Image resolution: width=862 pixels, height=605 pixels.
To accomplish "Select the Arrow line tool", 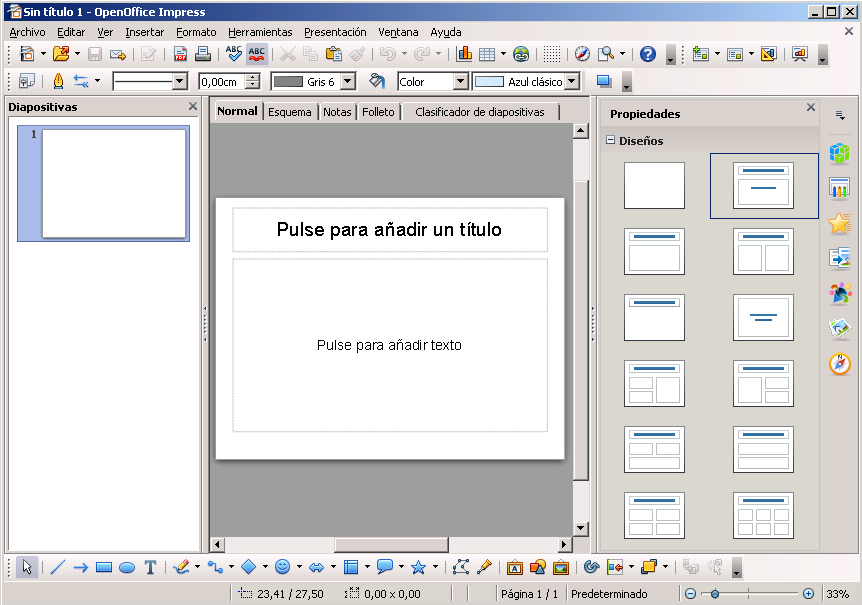I will [x=81, y=567].
